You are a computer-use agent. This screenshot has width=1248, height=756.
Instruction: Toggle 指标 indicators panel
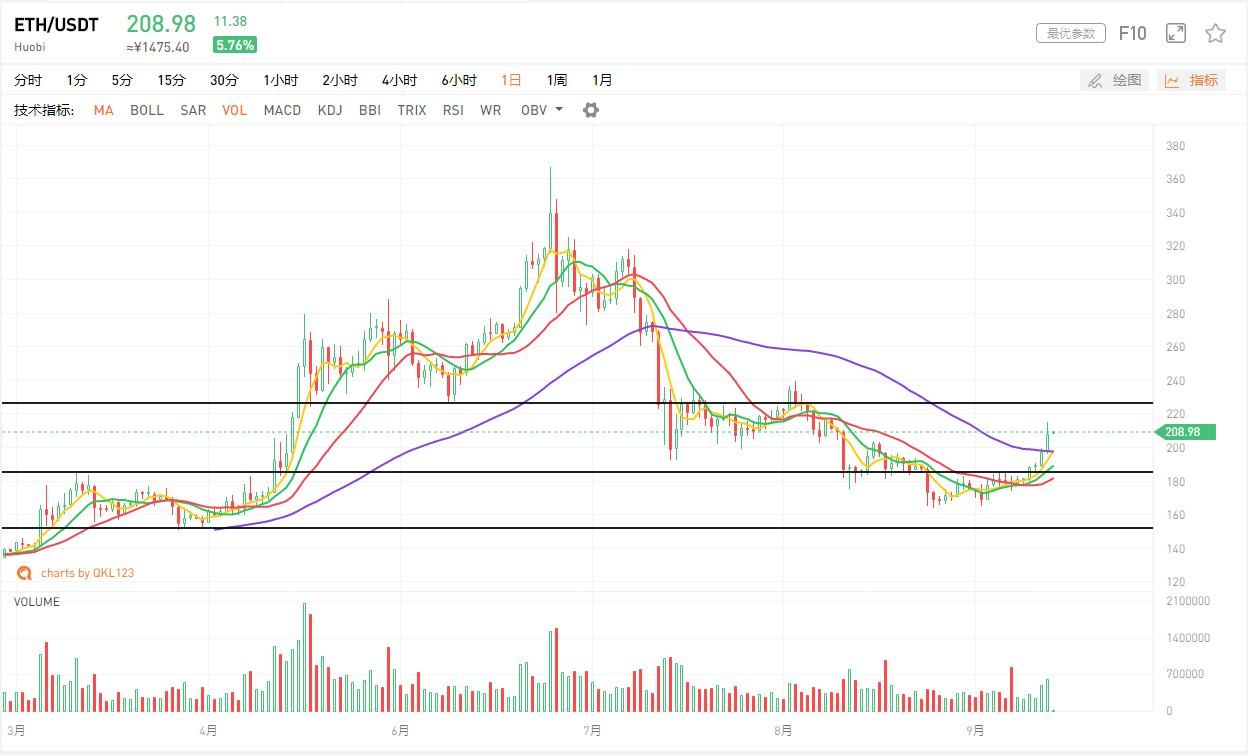click(1192, 80)
